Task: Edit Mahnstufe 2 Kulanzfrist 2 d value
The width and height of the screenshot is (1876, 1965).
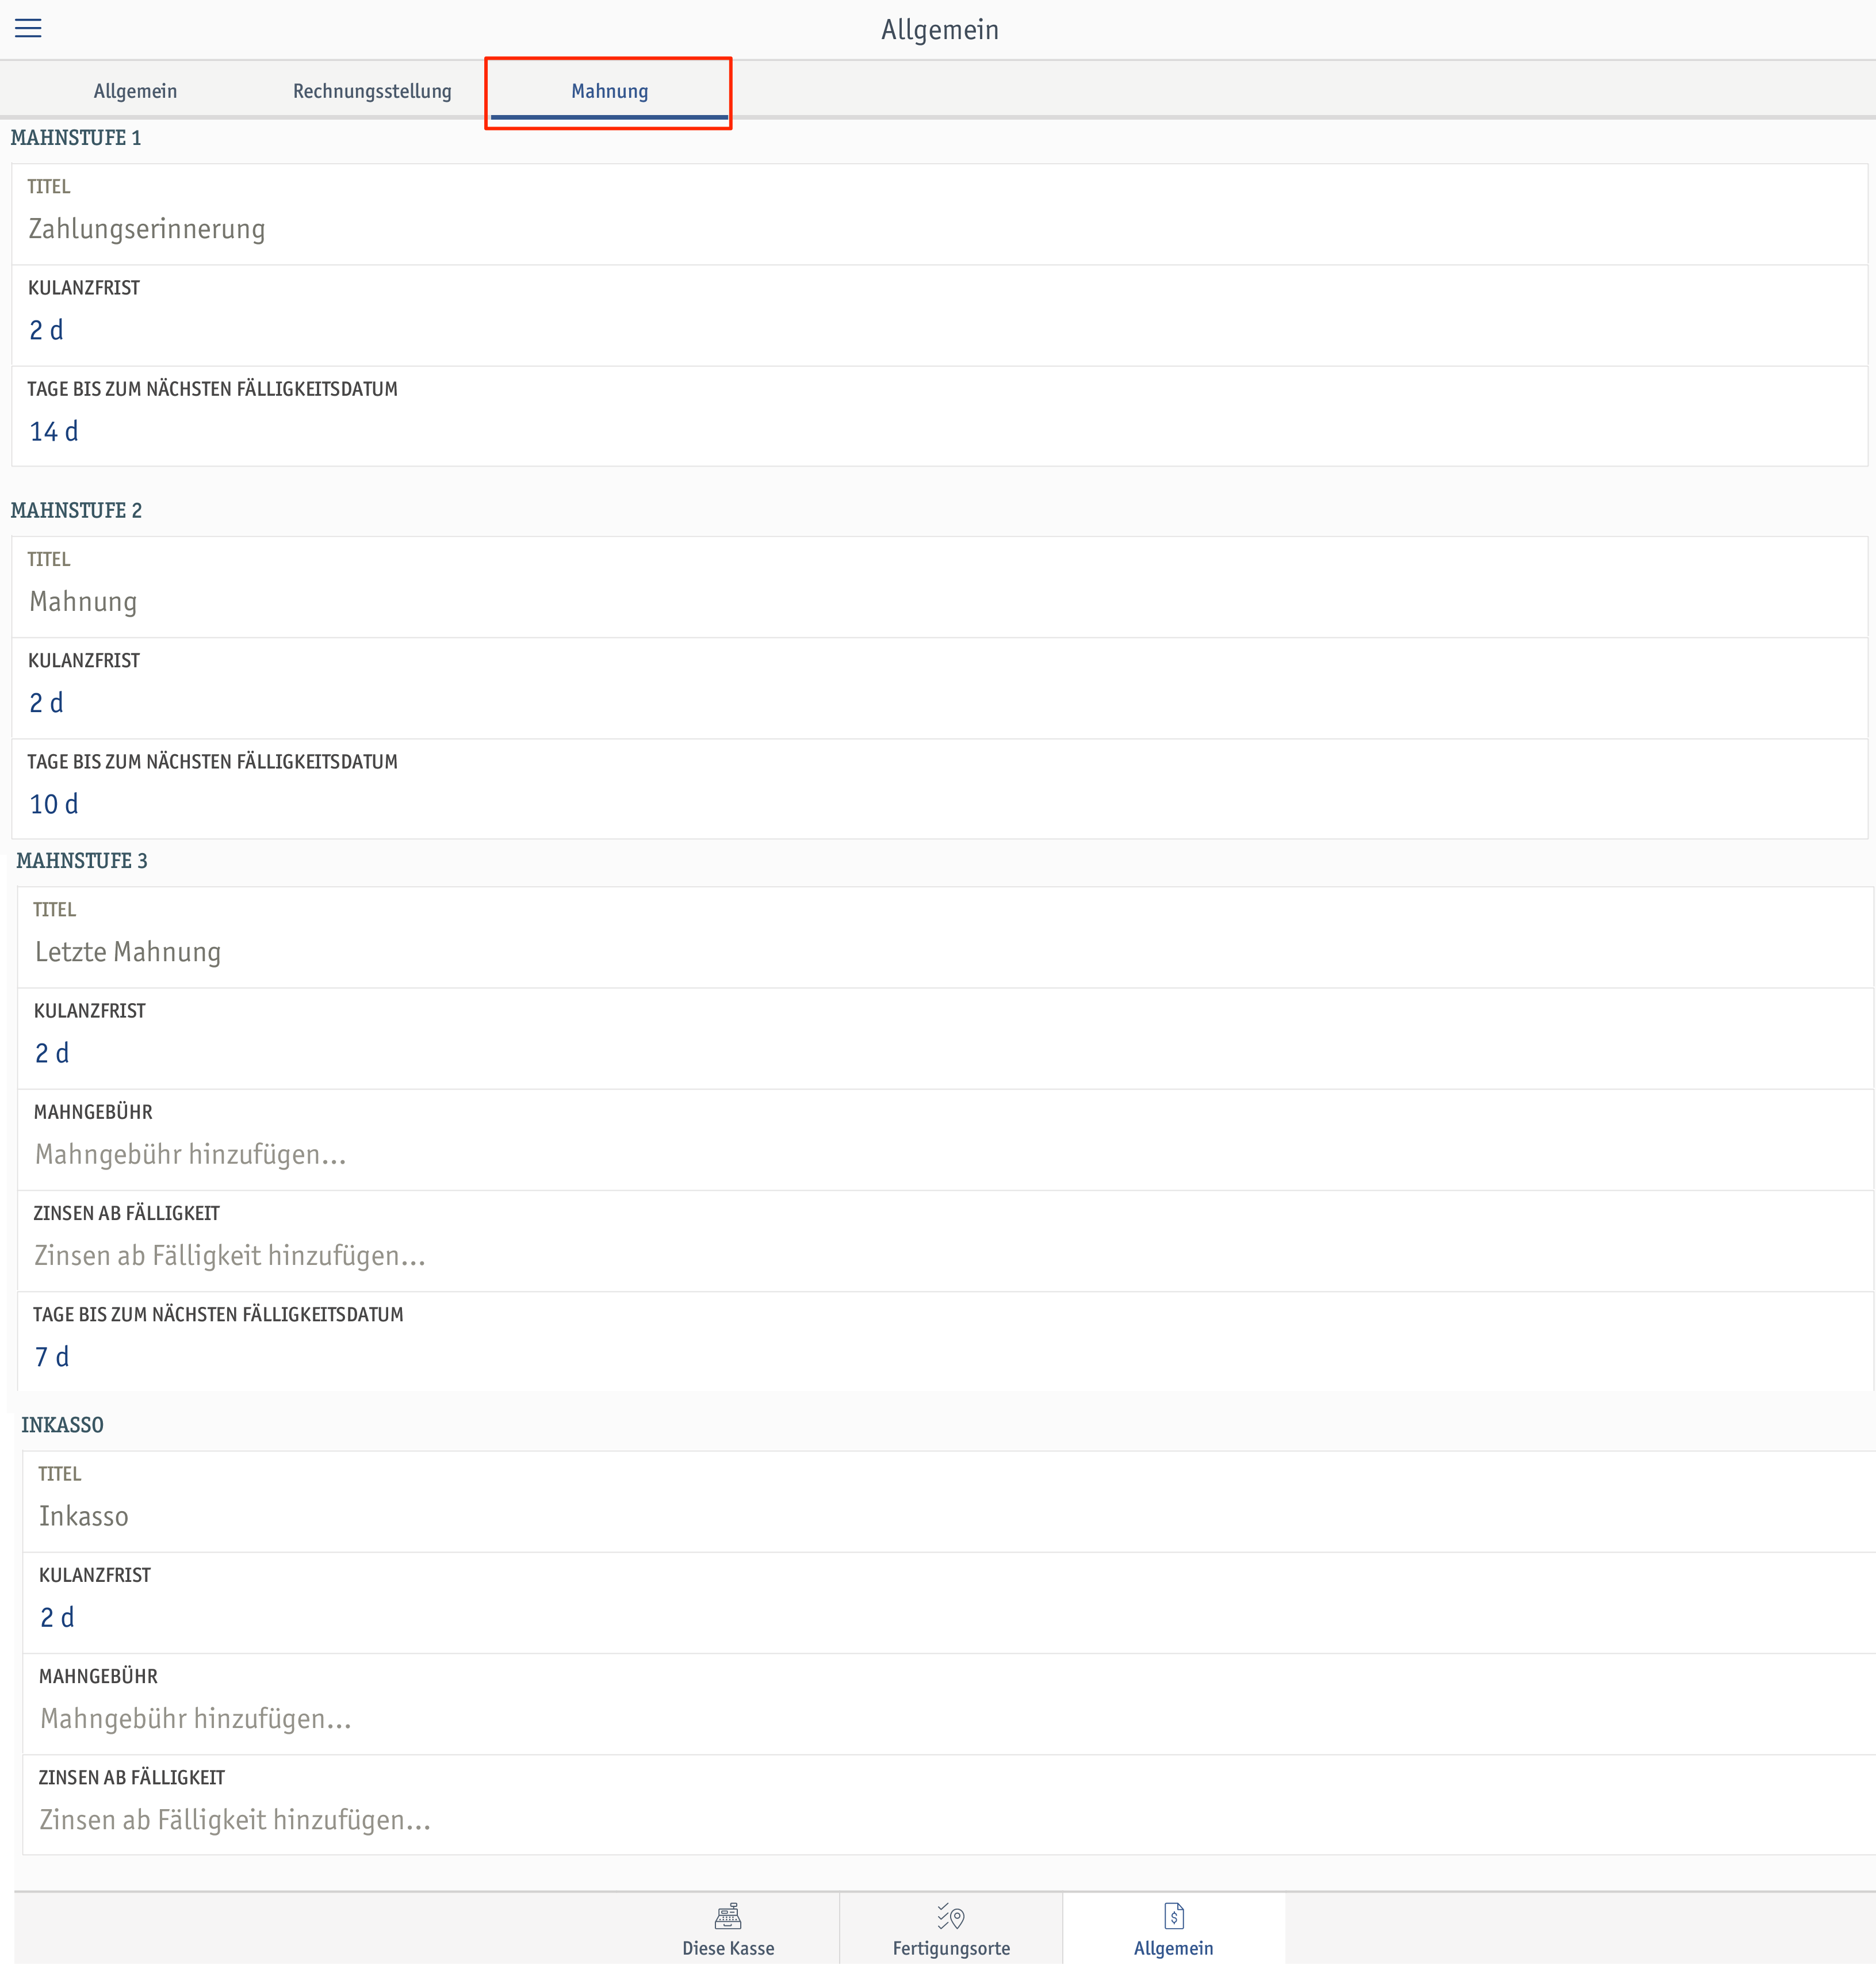Action: tap(939, 688)
